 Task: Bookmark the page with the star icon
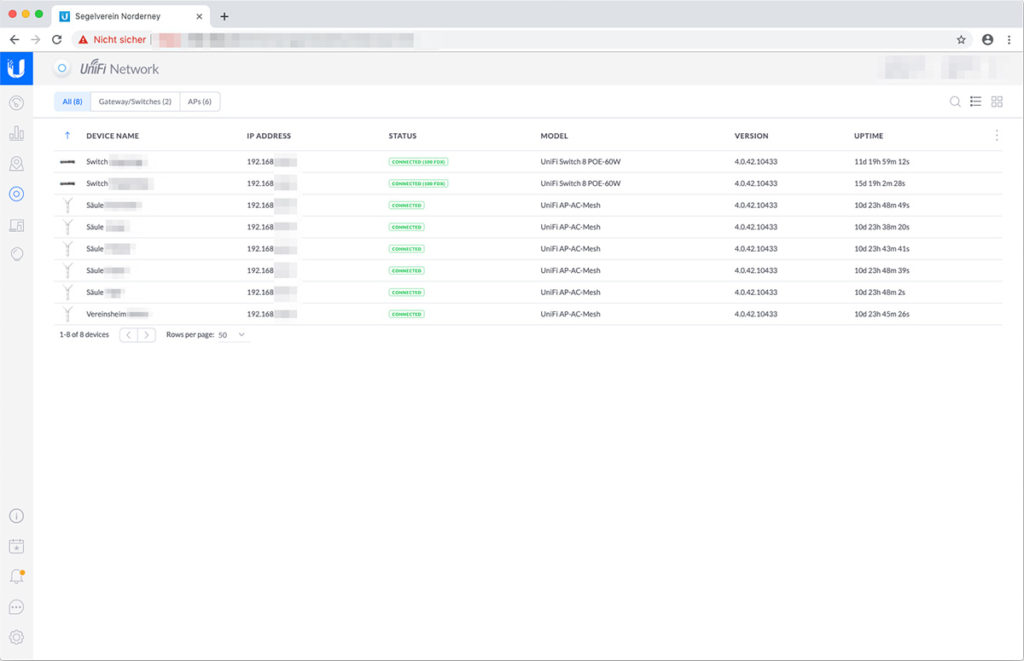tap(961, 40)
